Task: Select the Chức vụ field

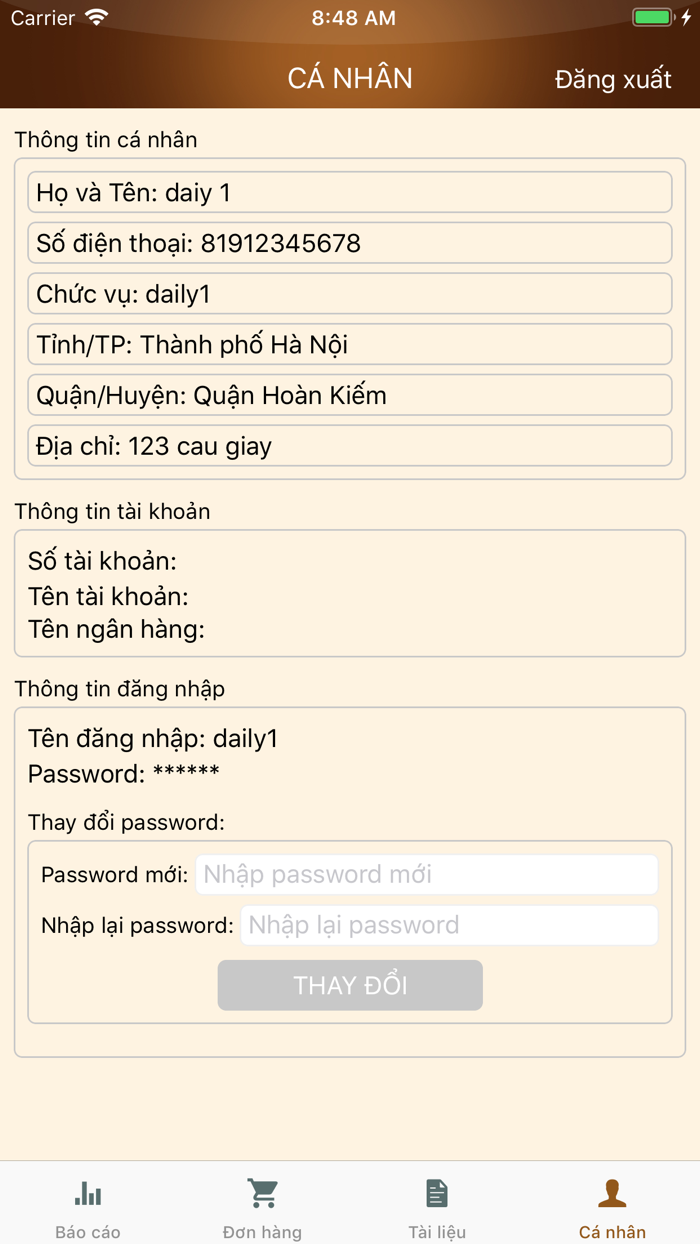Action: click(x=350, y=294)
